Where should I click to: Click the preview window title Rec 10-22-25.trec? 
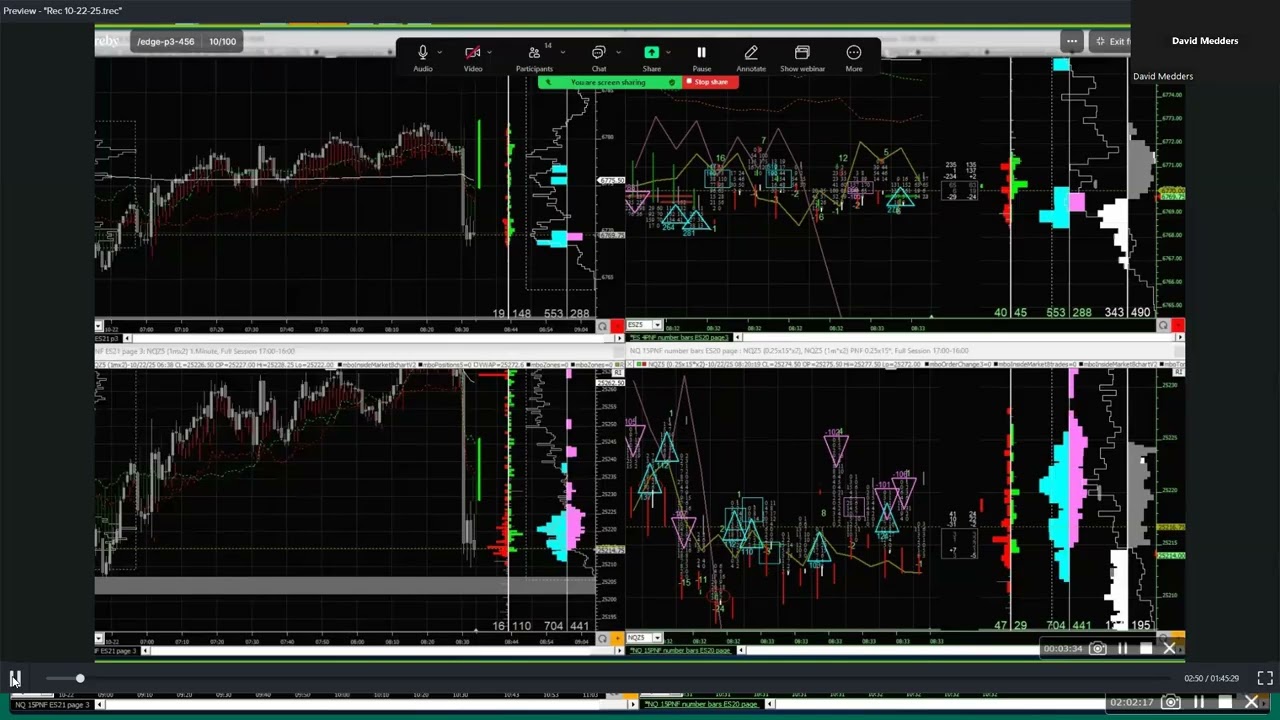tap(63, 10)
